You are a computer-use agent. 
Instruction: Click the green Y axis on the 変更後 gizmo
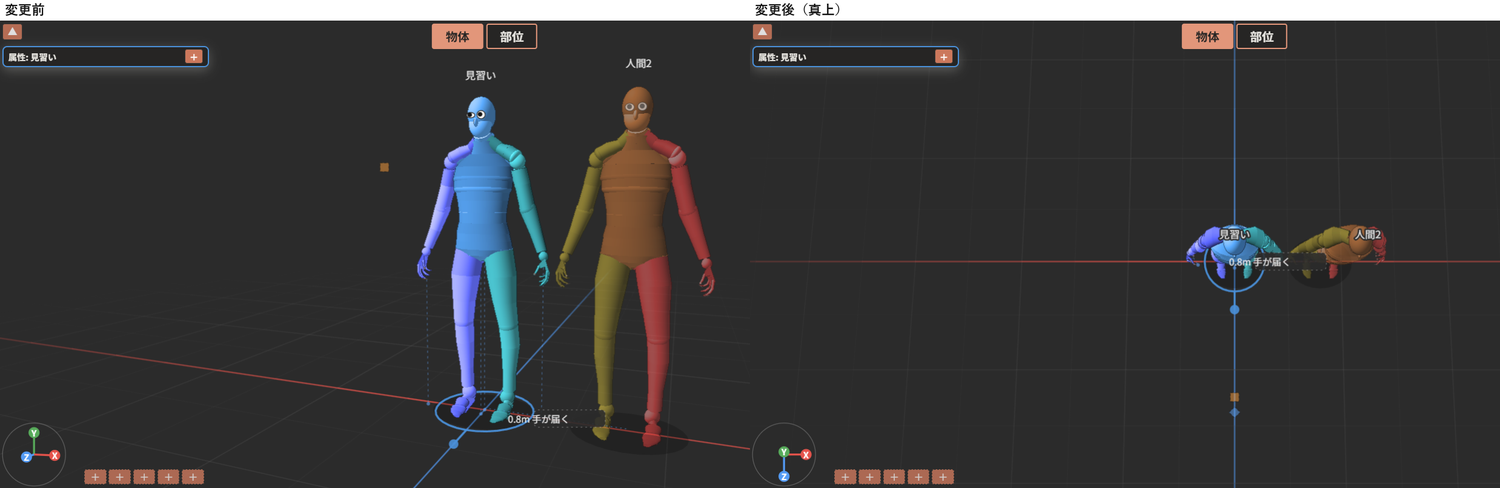coord(785,451)
